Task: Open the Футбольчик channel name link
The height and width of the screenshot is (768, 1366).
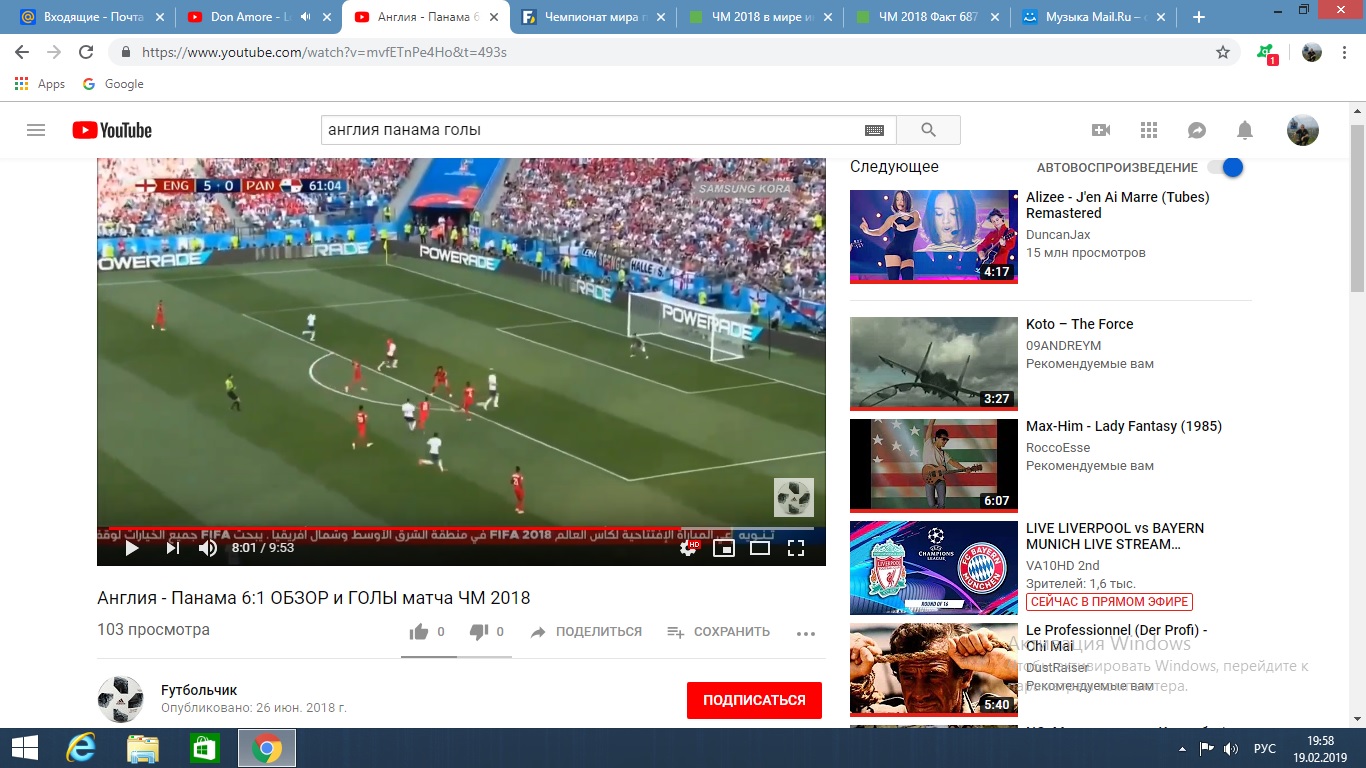Action: 199,690
